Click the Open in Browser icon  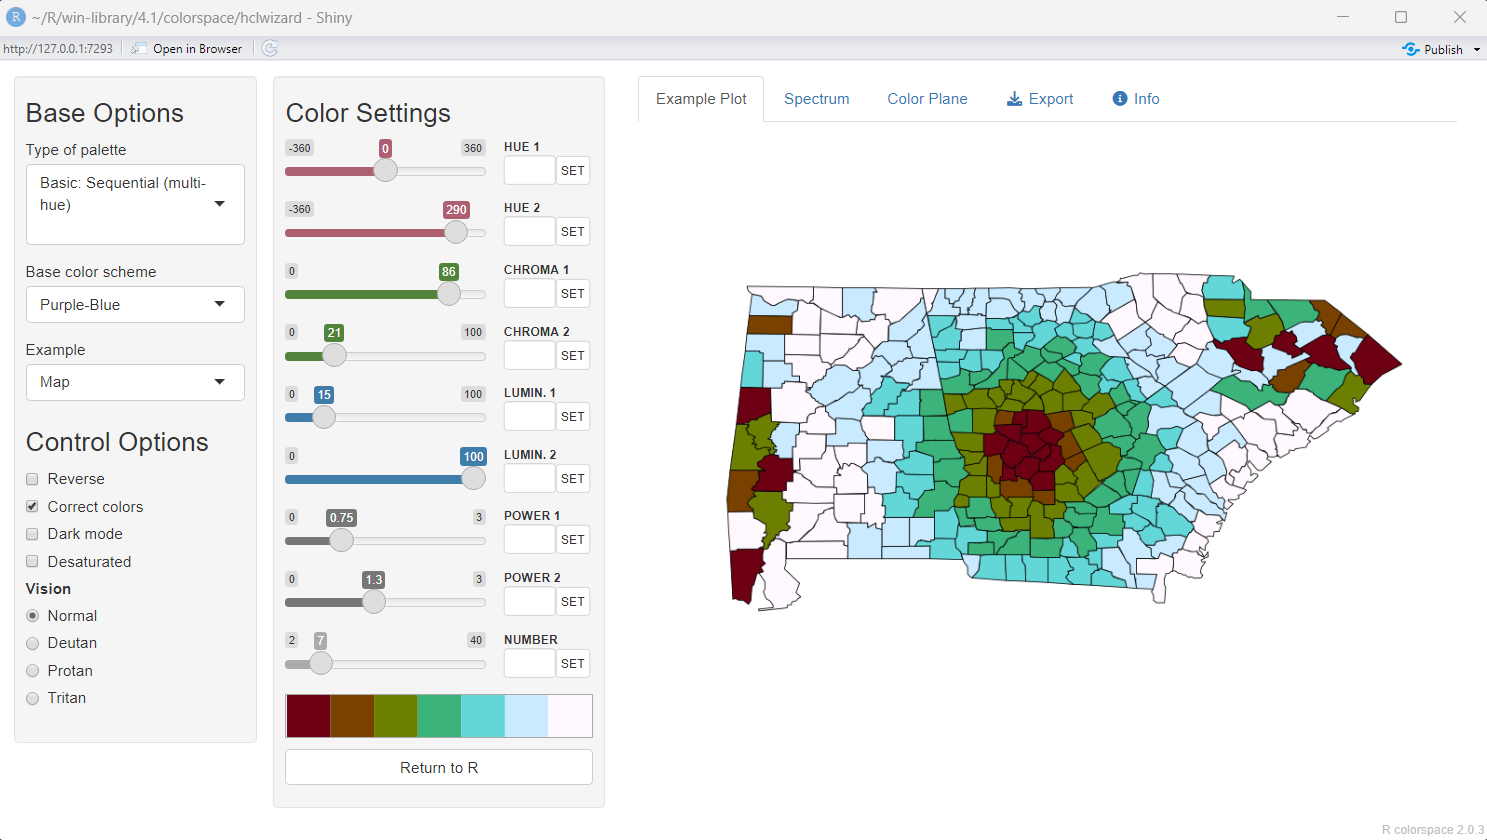pos(139,48)
